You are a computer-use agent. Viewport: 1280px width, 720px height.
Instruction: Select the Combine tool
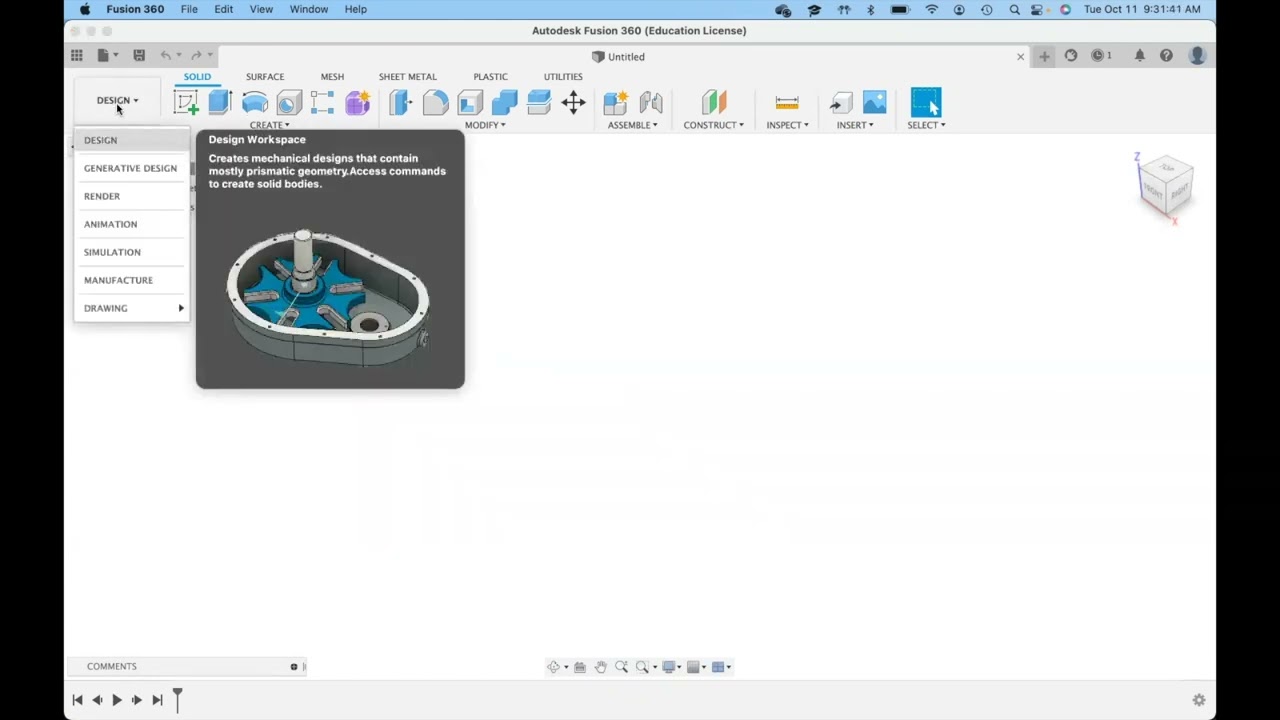pos(505,102)
